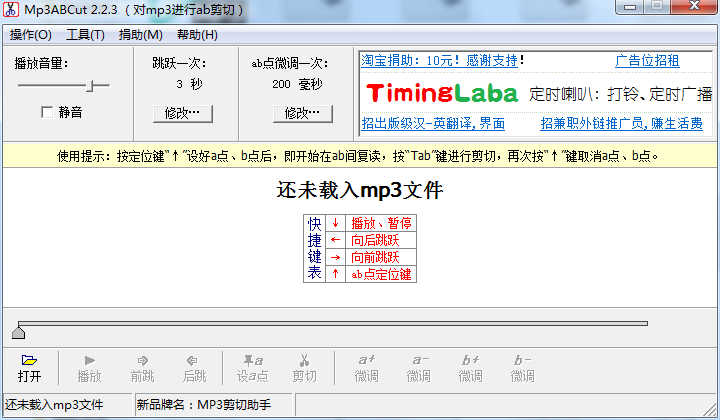Click status bar 还未载入mp3文件 panel
Screen dimensions: 720x420
(68, 405)
